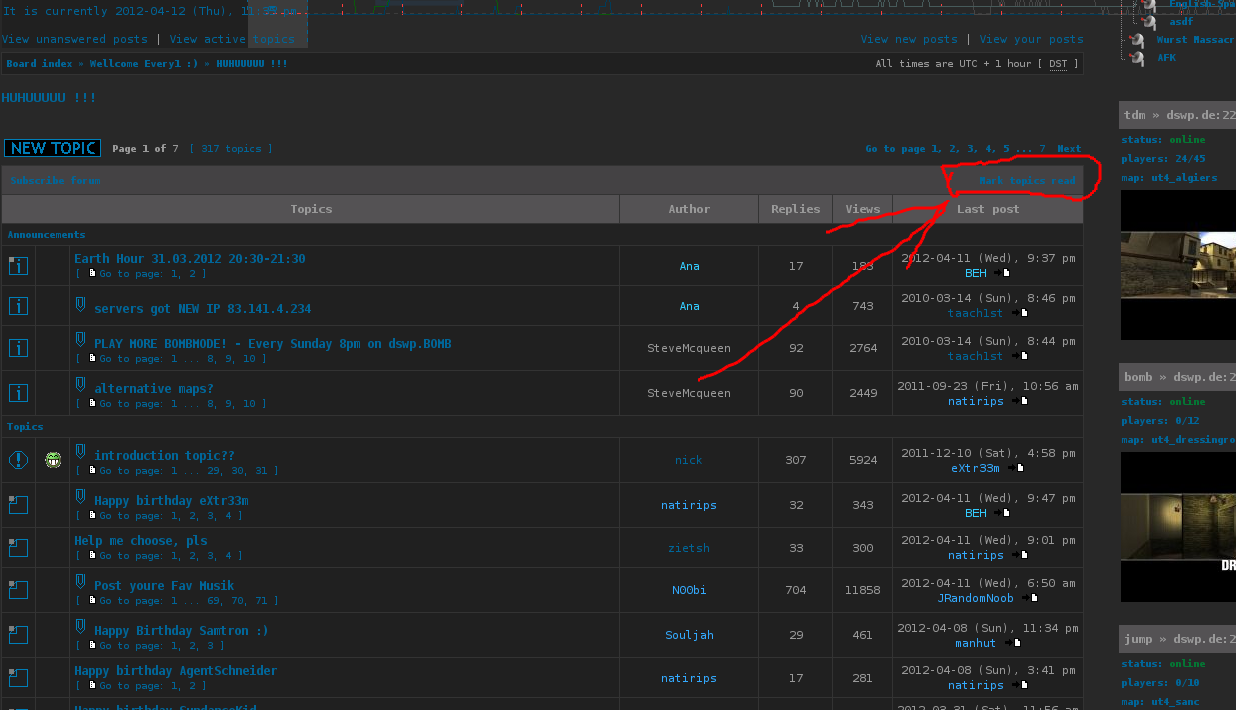This screenshot has height=710, width=1236.
Task: Click the sticky icon beside 'introduction topic??'
Action: 18,460
